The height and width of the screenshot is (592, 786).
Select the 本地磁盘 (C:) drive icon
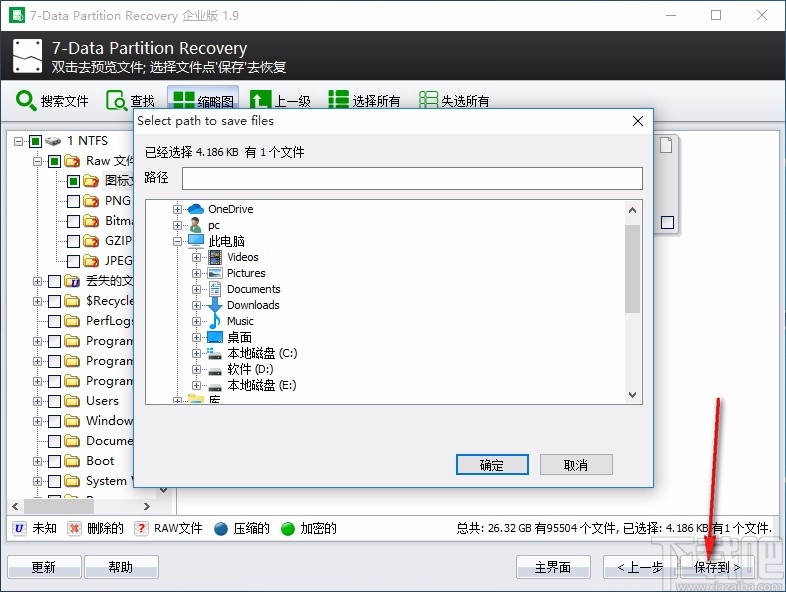(215, 353)
